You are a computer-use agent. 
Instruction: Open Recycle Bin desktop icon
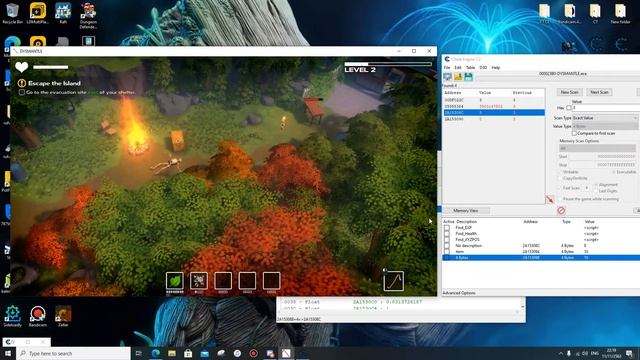coord(13,13)
